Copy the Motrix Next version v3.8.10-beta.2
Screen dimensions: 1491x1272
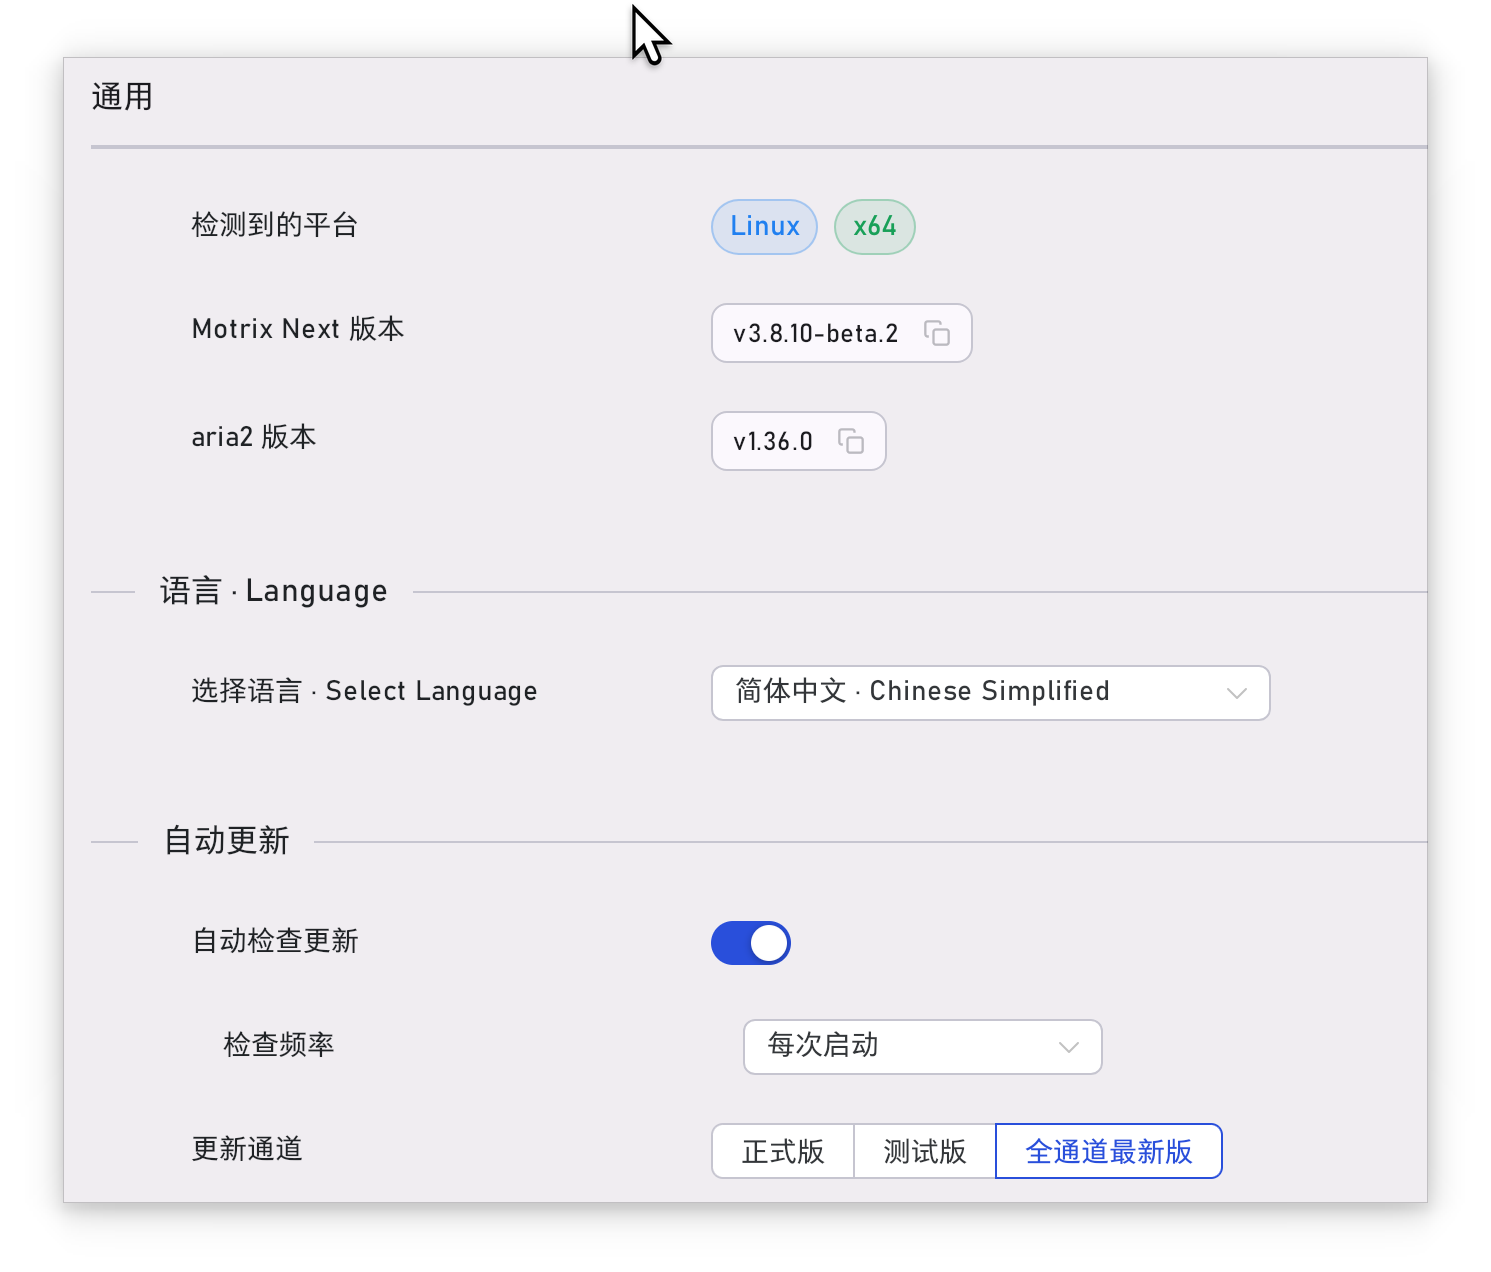tap(937, 333)
